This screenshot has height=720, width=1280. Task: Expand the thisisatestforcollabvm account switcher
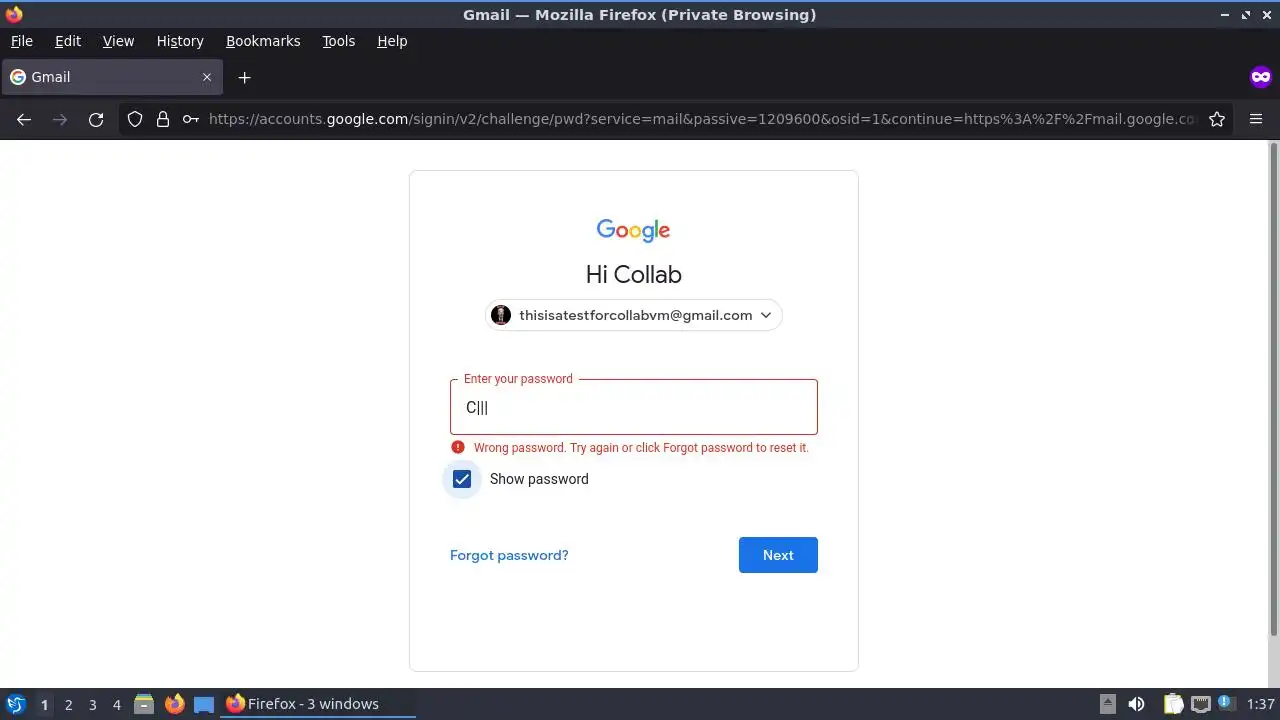[633, 315]
